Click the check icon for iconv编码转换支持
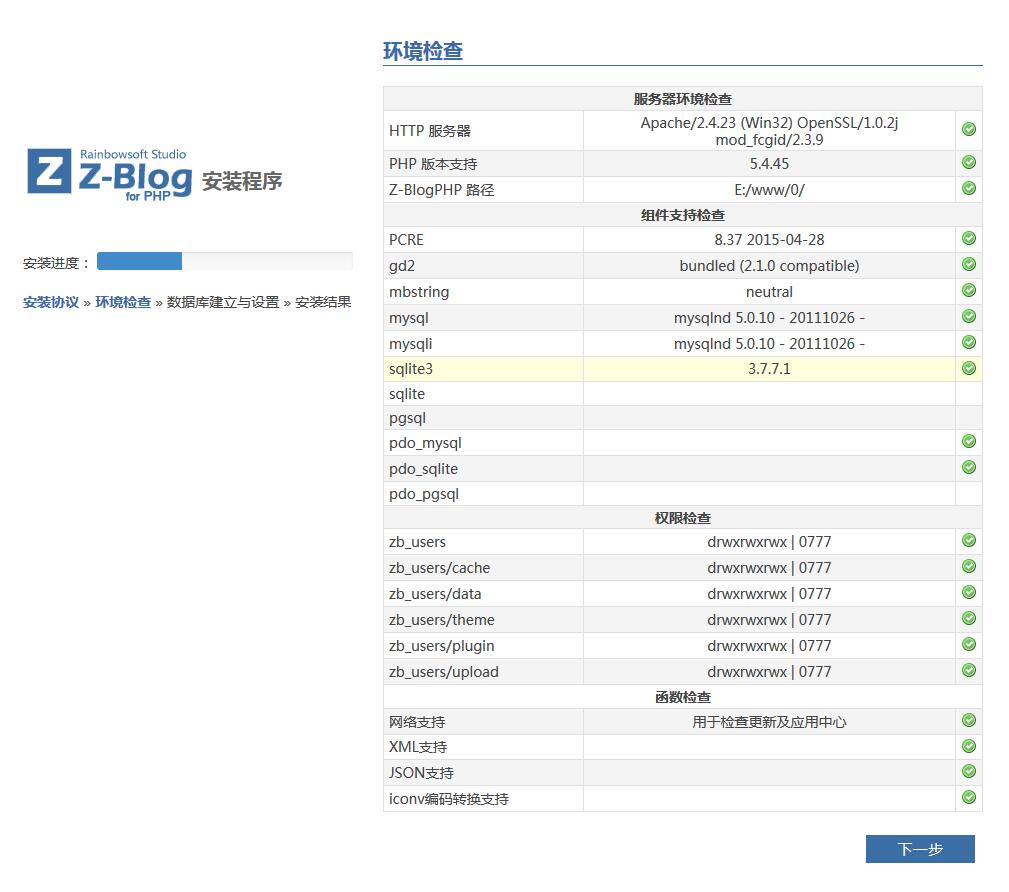The image size is (1009, 892). coord(968,797)
